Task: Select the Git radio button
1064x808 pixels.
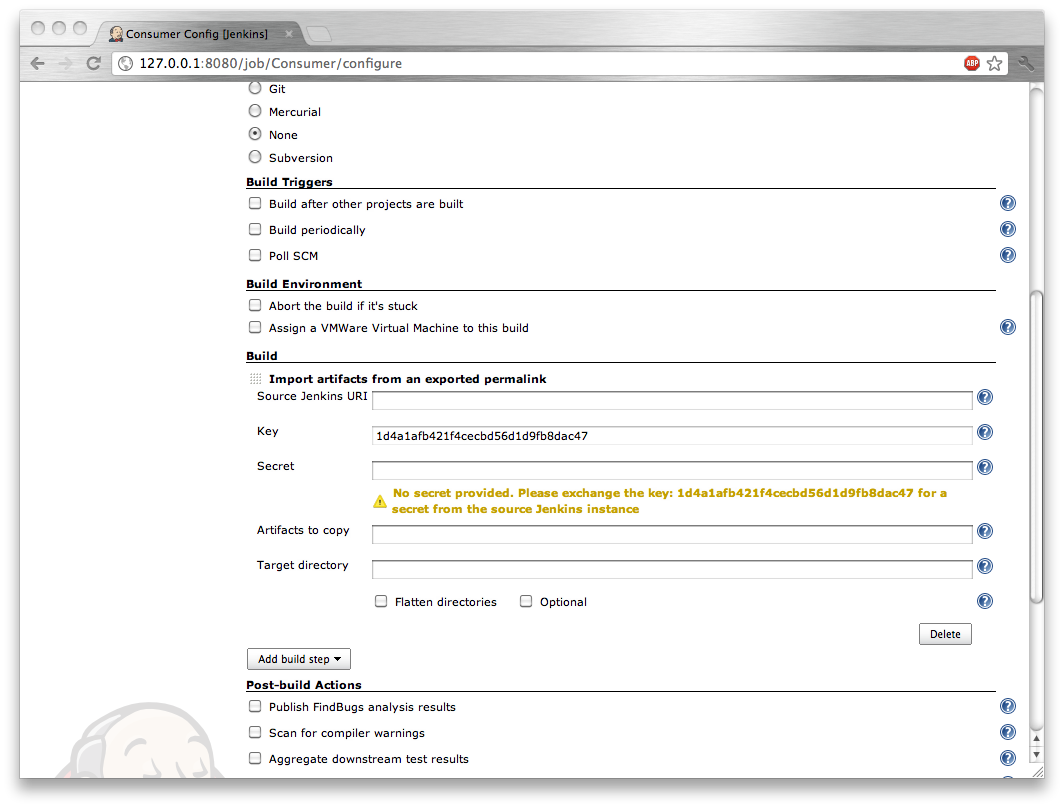Action: click(254, 88)
